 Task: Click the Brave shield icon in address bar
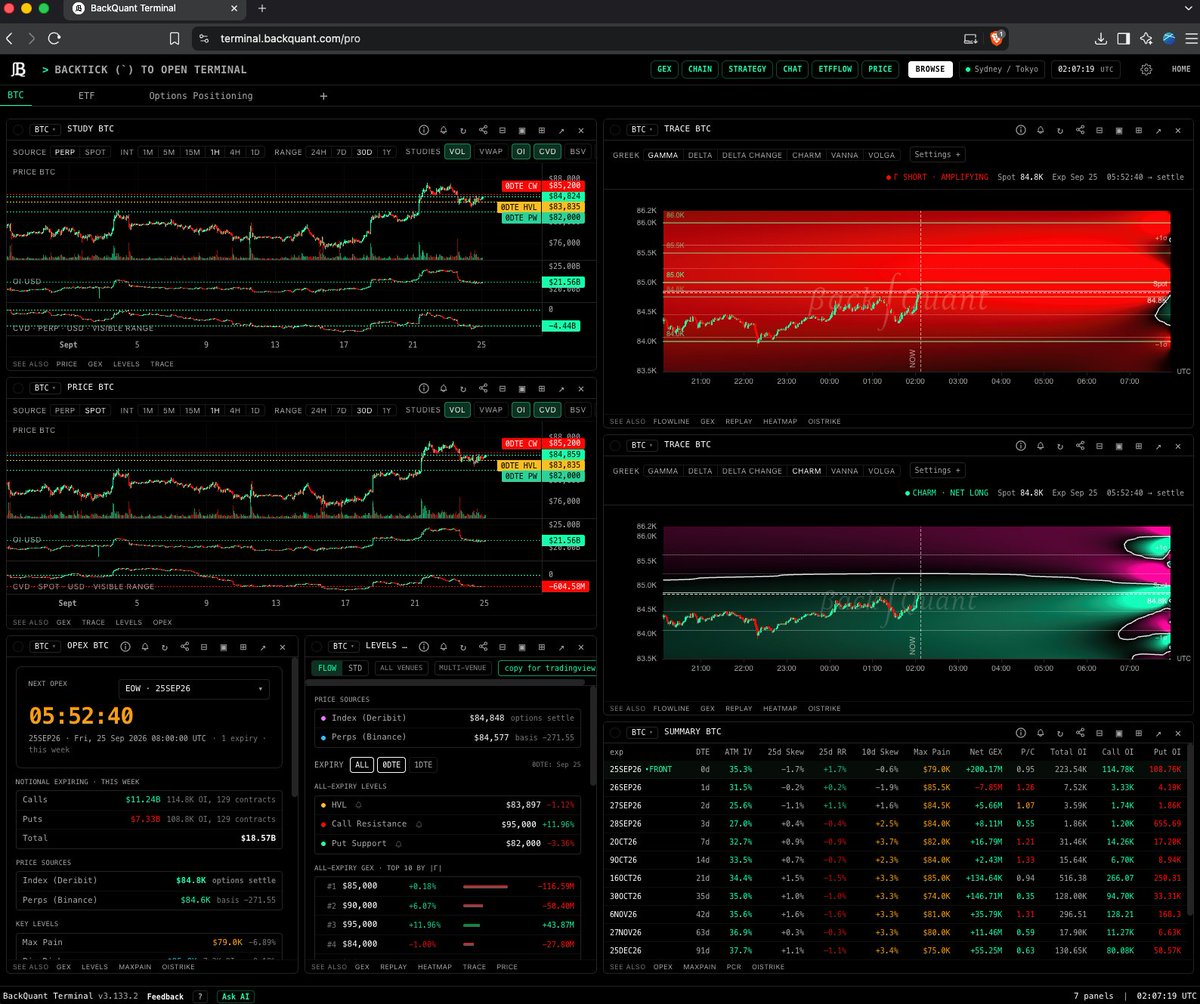[997, 38]
